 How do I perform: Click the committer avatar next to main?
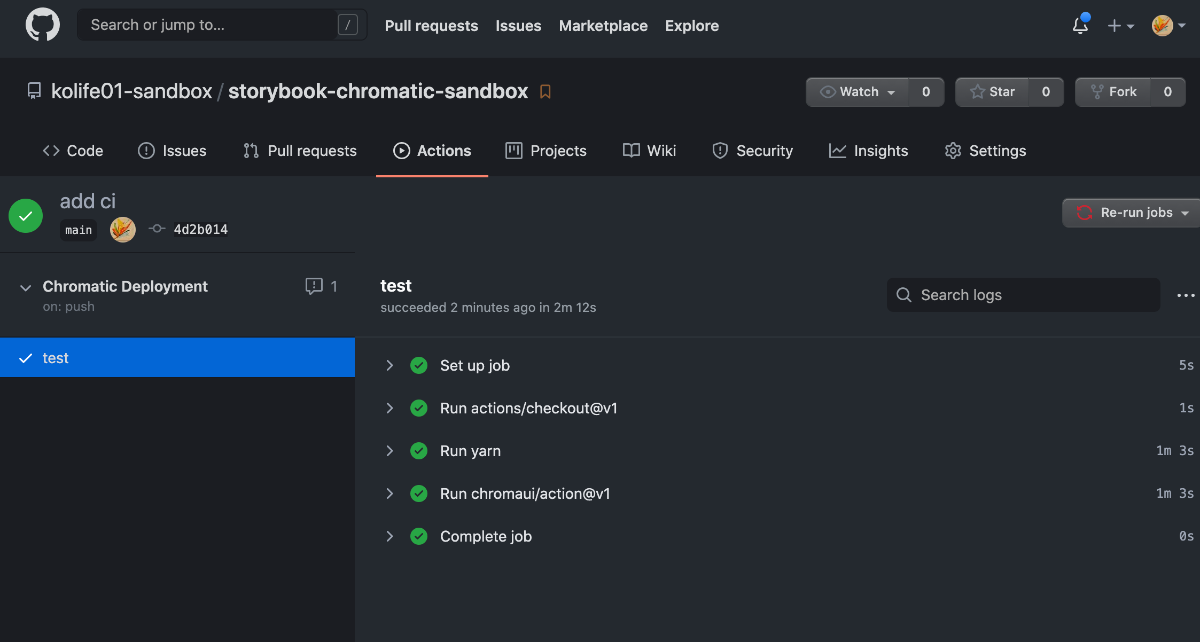point(122,229)
